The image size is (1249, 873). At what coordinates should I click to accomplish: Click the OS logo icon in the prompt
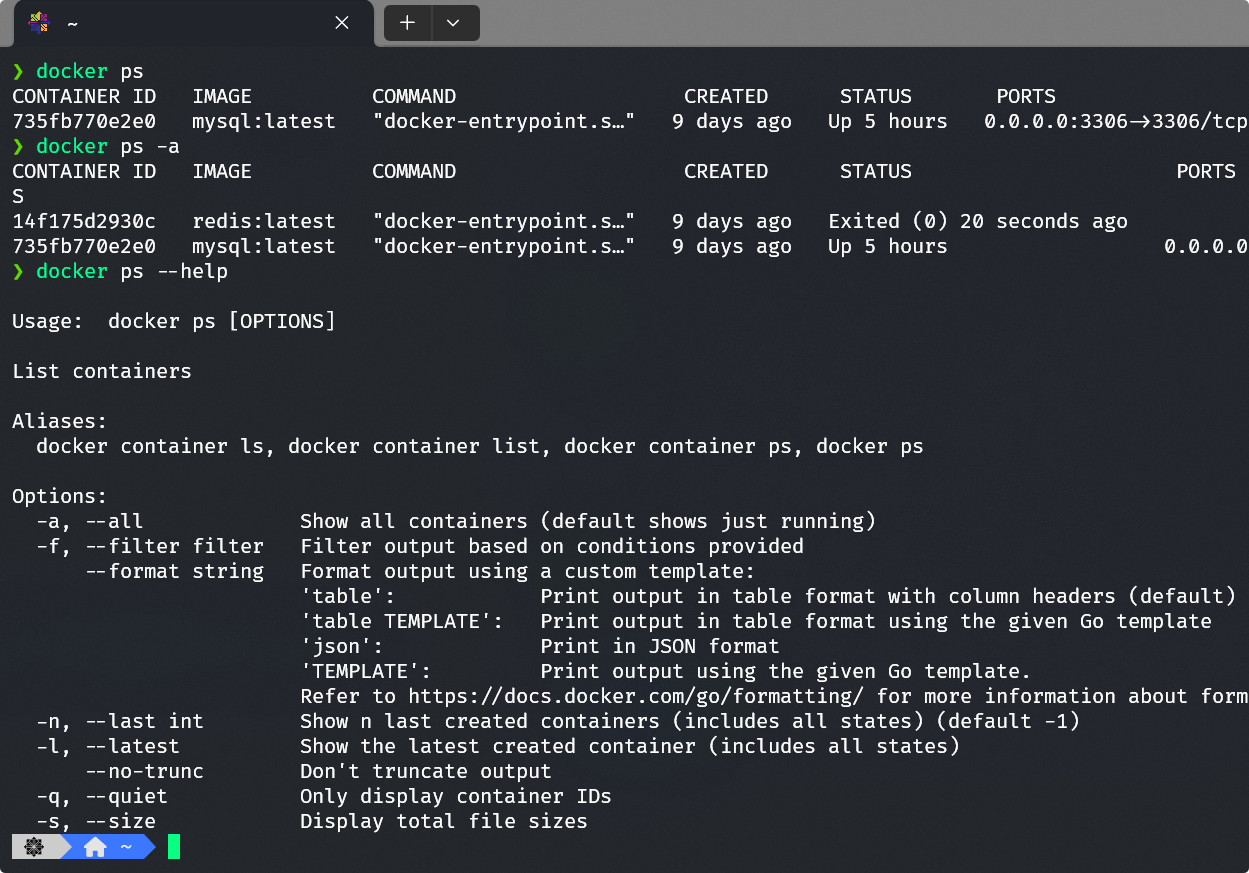(x=34, y=847)
